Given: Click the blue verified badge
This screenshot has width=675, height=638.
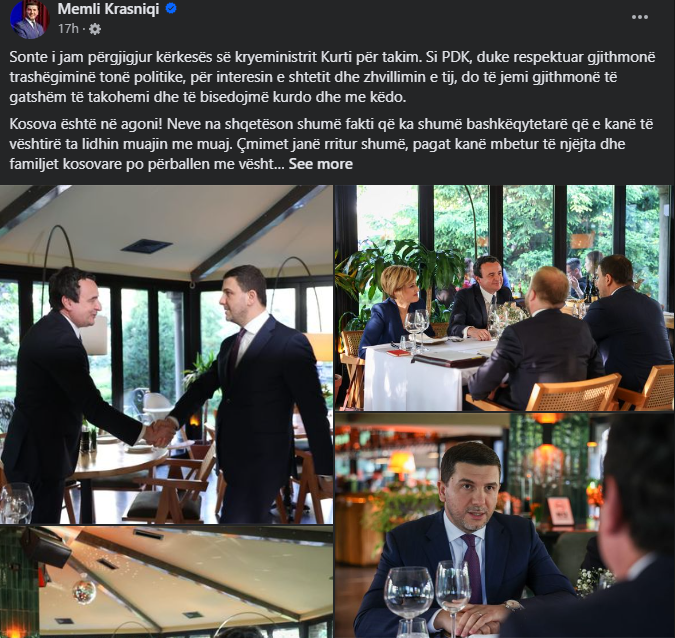Looking at the screenshot, I should (171, 8).
